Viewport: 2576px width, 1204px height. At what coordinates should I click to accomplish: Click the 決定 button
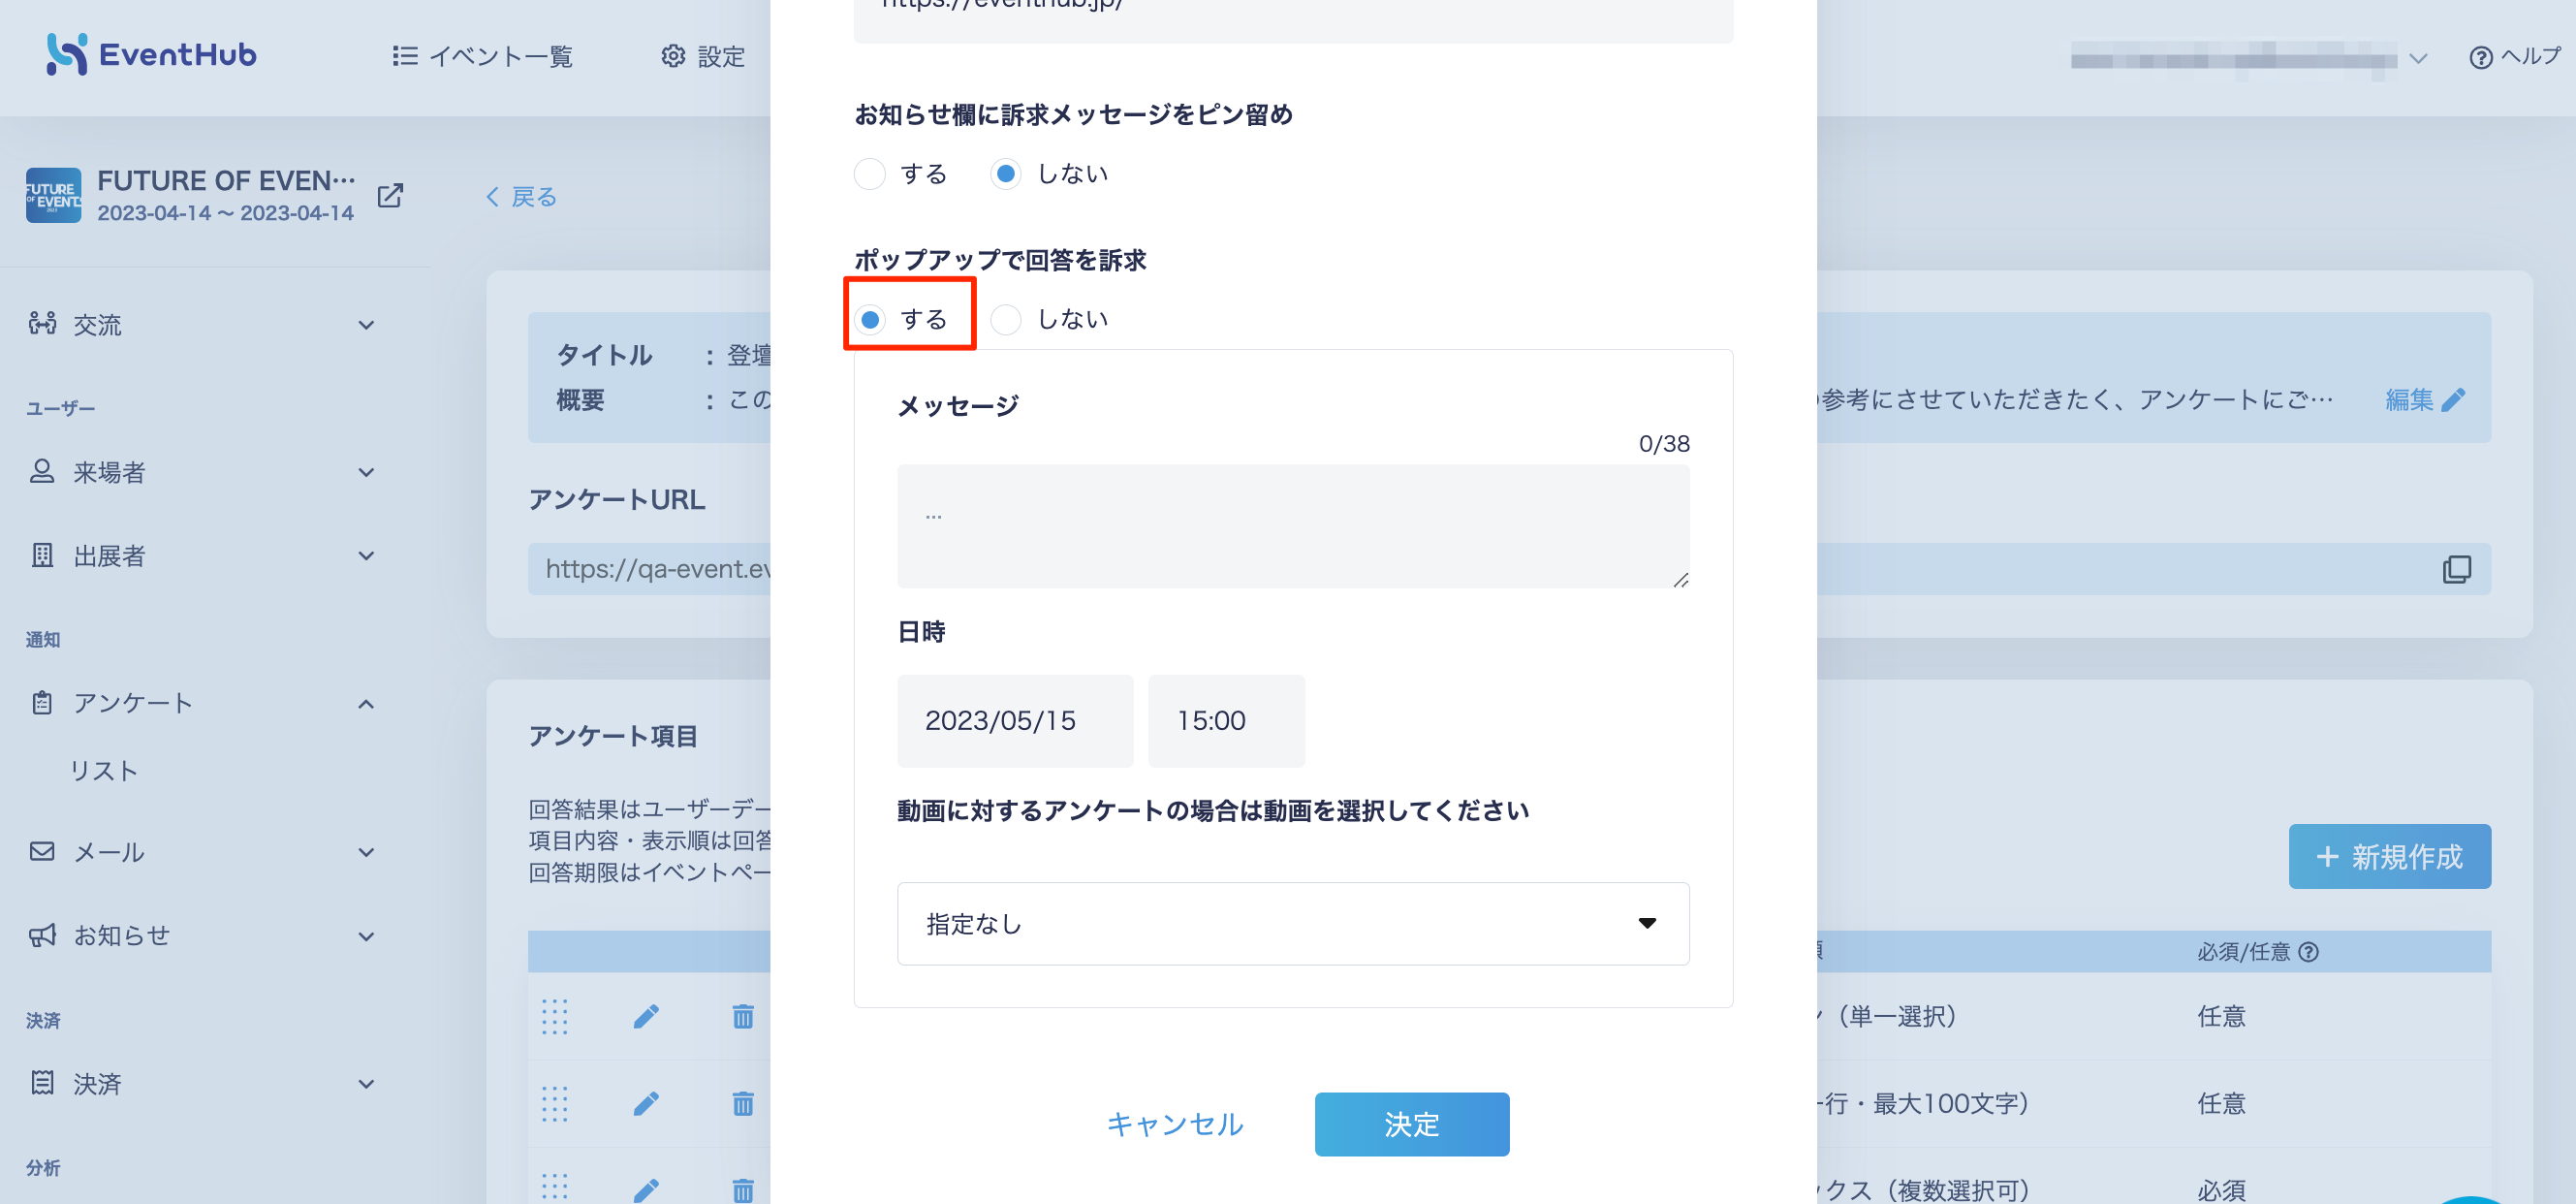[x=1412, y=1125]
